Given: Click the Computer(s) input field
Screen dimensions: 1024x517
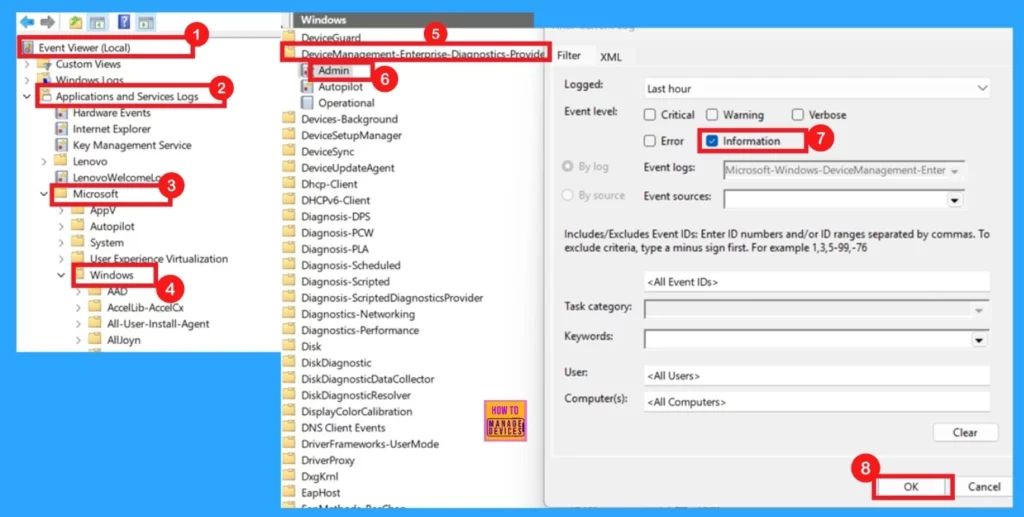Looking at the screenshot, I should [x=816, y=402].
